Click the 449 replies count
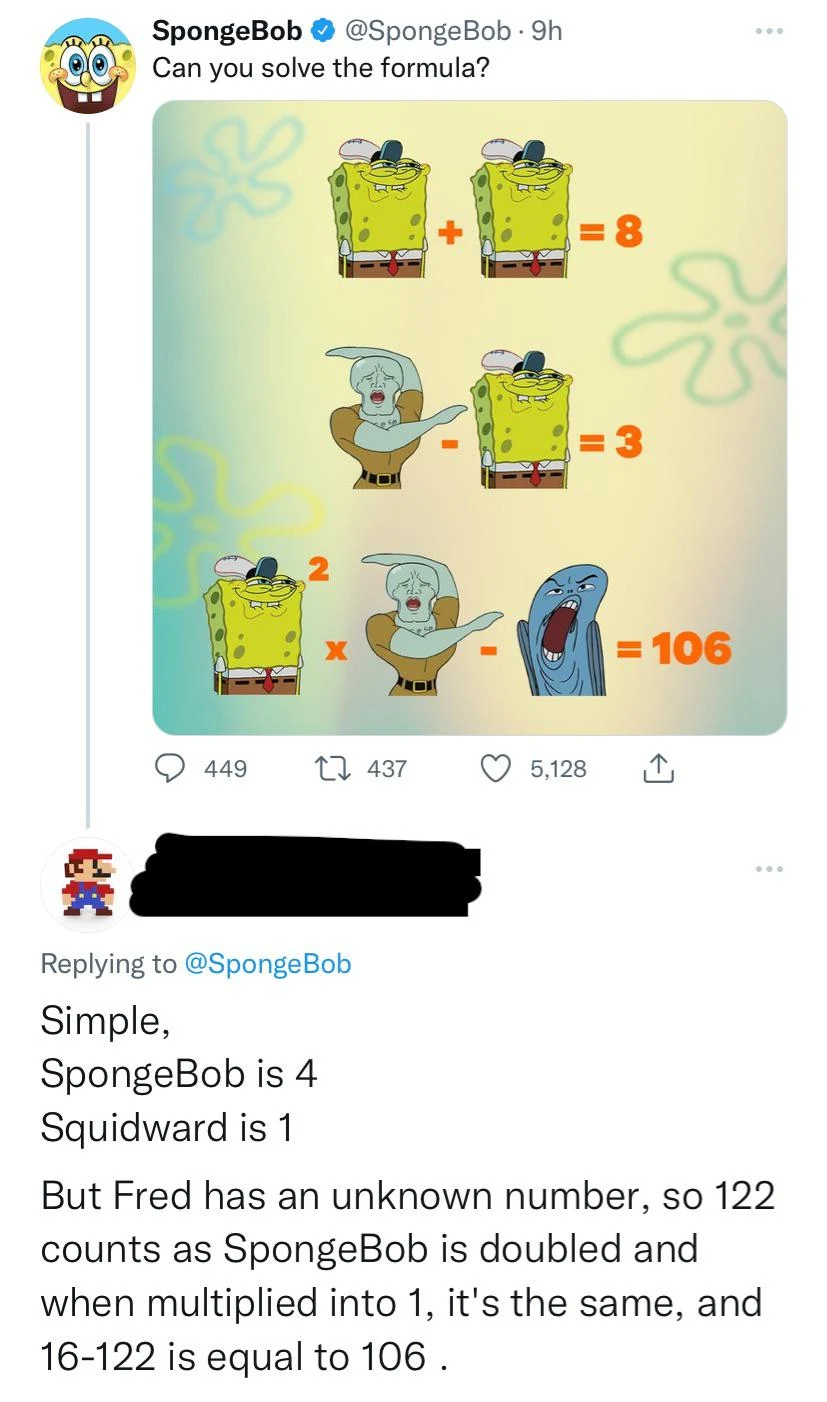The width and height of the screenshot is (827, 1402). (225, 768)
